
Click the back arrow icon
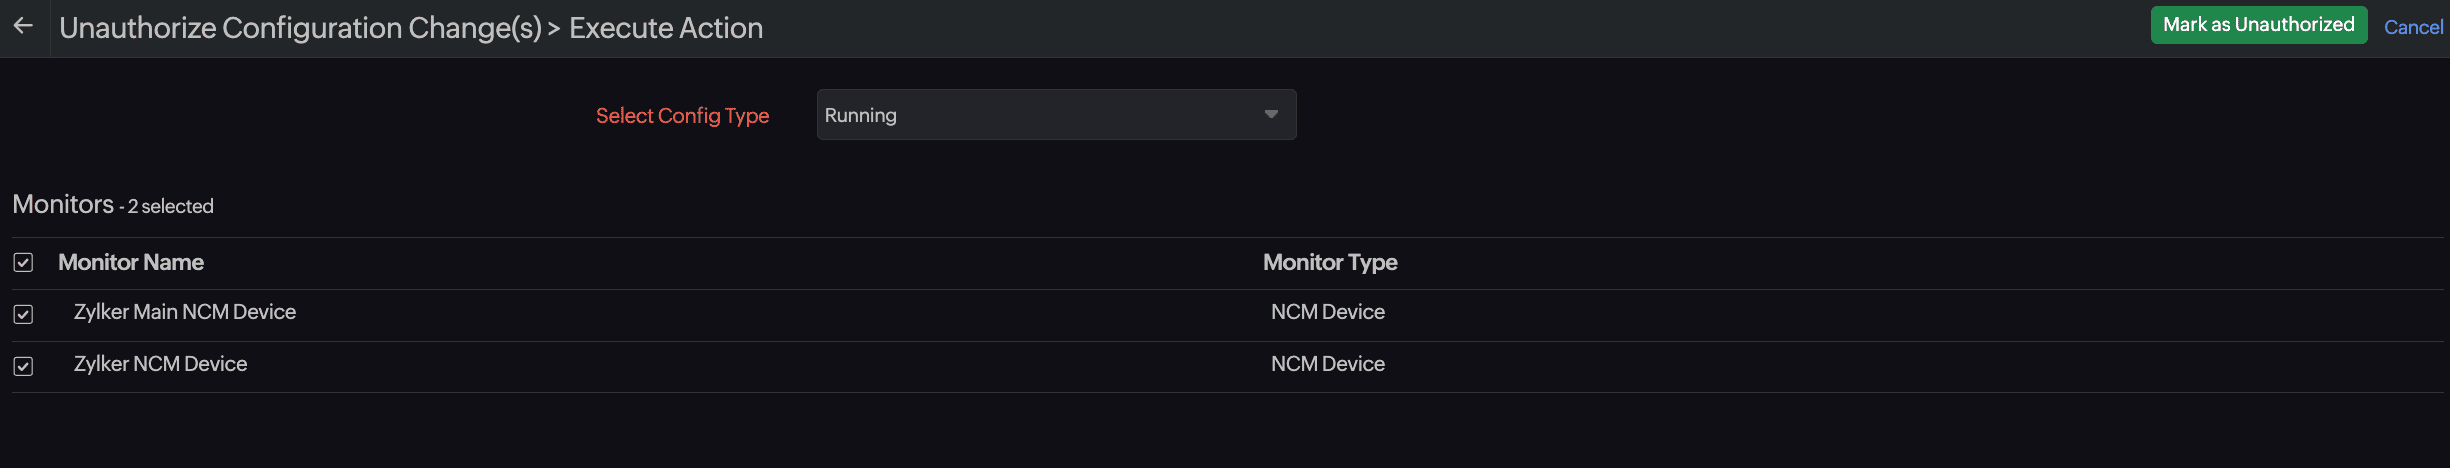pyautogui.click(x=24, y=26)
